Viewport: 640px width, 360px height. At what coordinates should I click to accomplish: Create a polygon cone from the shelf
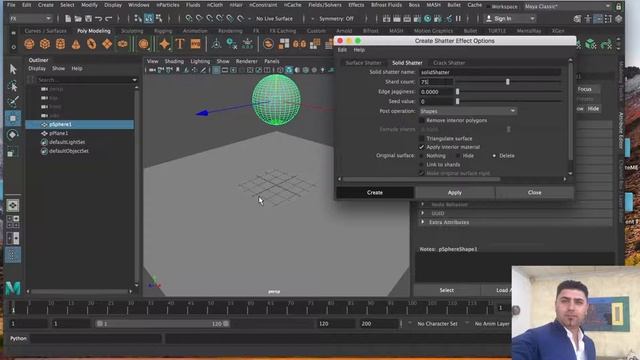pos(76,44)
